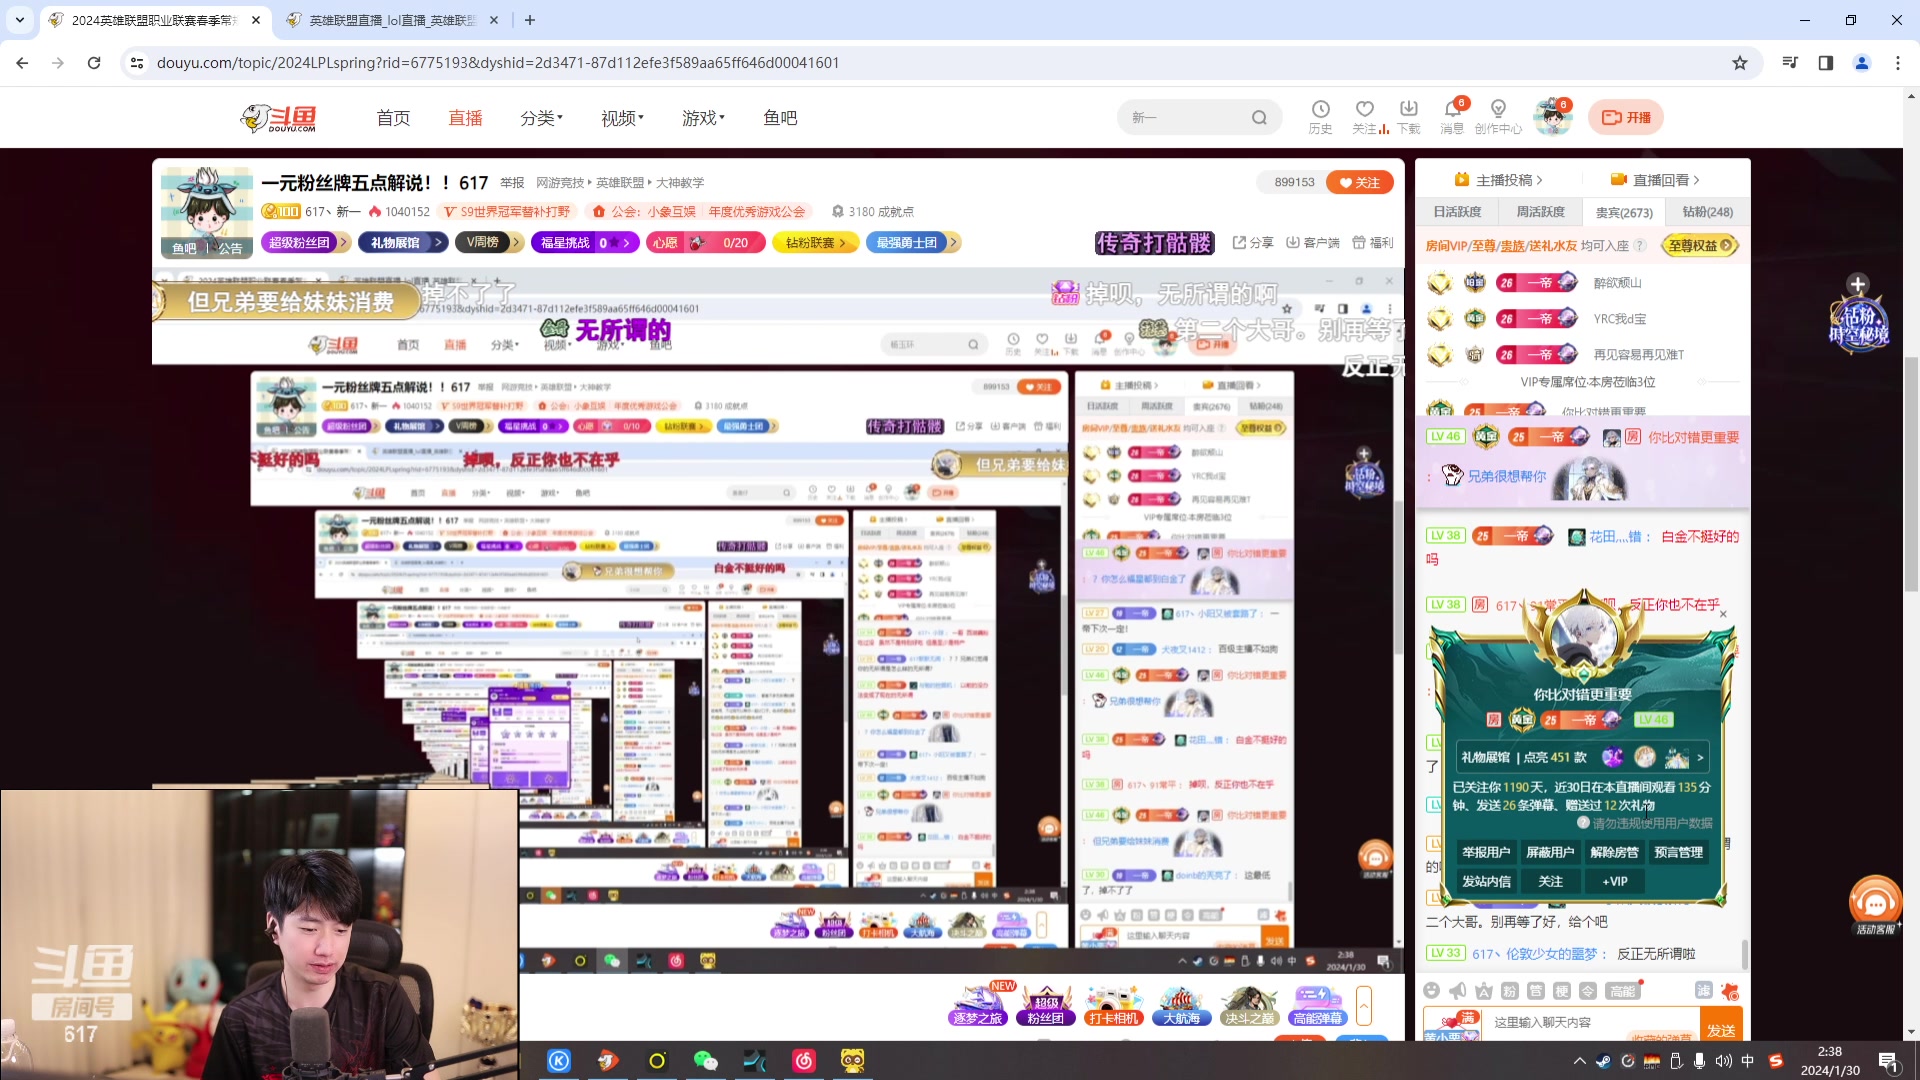1920x1080 pixels.
Task: Open the 高能弹幕 activity icon
Action: click(1317, 1005)
